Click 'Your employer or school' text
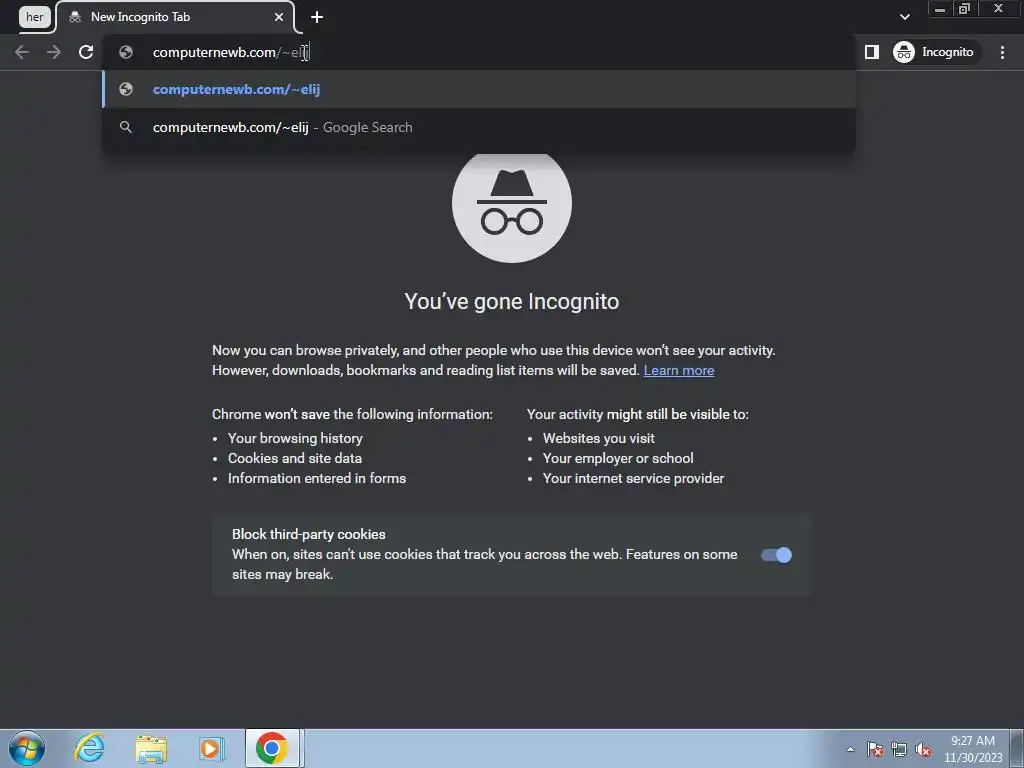 [618, 458]
